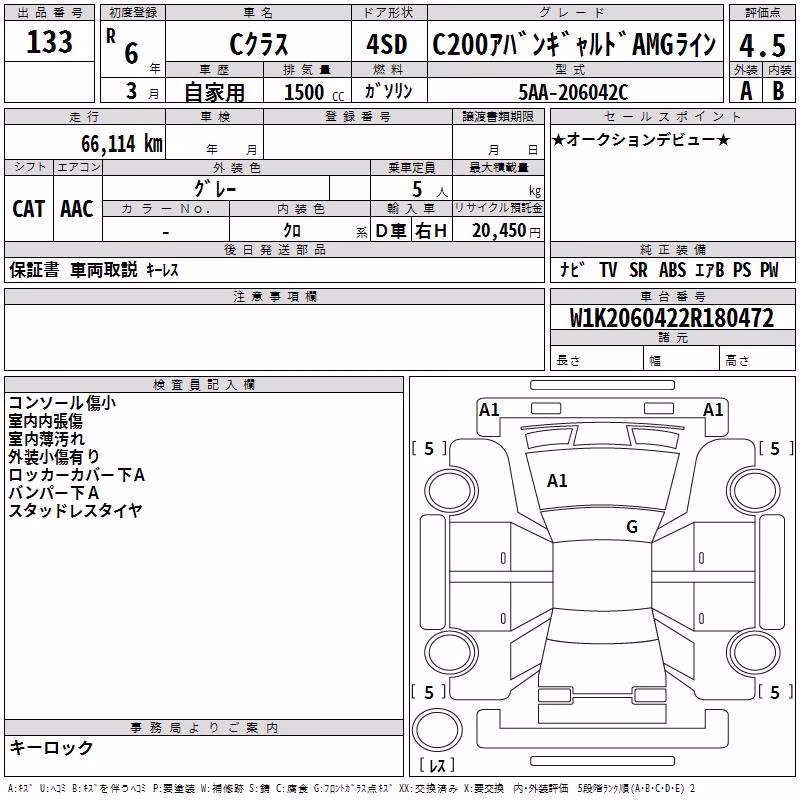Image resolution: width=800 pixels, height=800 pixels.
Task: Select exterior grade A
Action: pos(745,91)
